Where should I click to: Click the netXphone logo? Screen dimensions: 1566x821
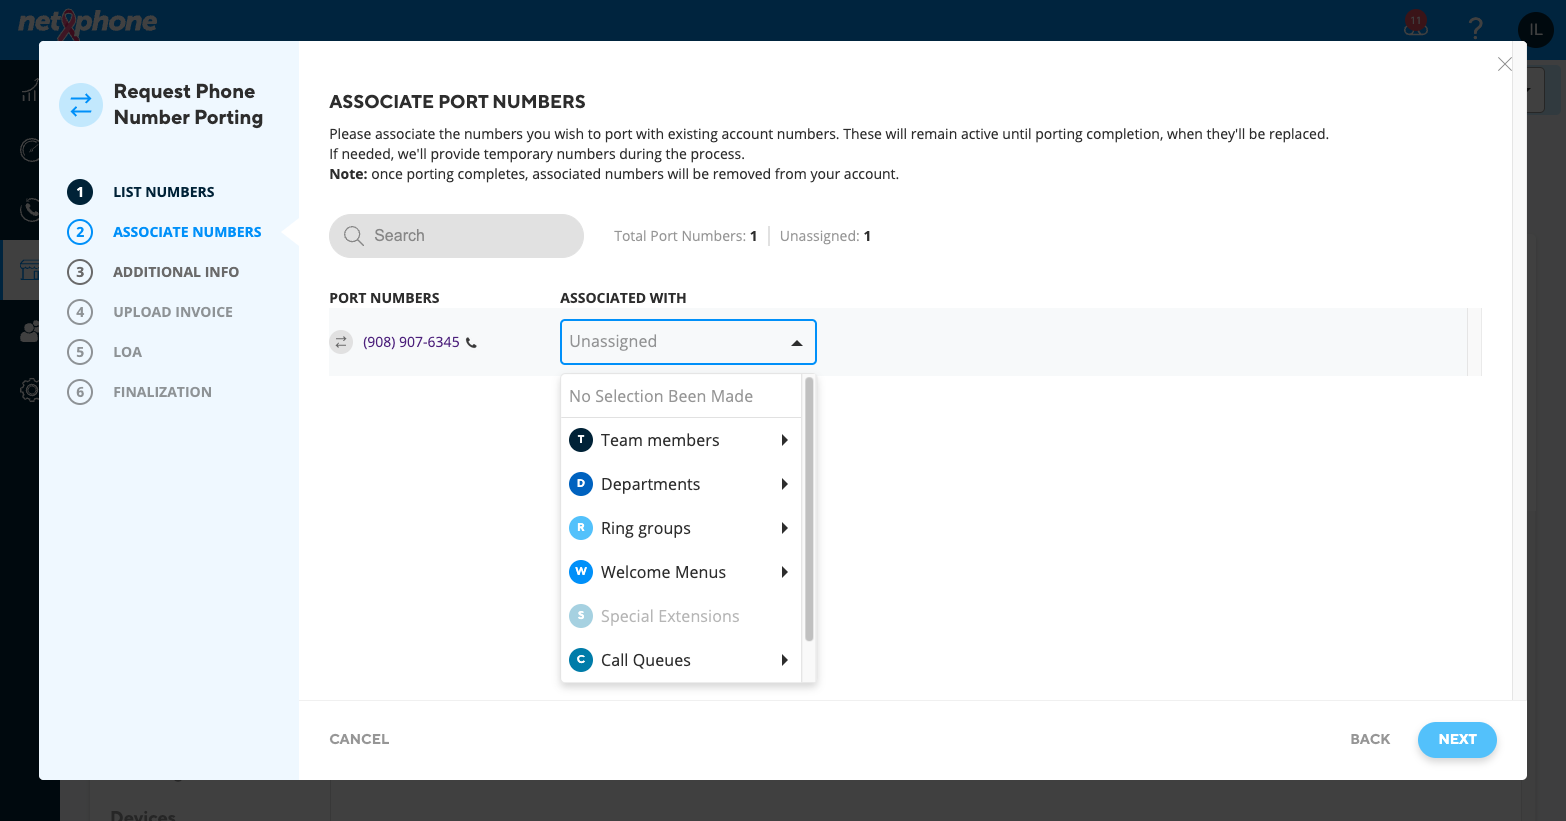coord(88,22)
